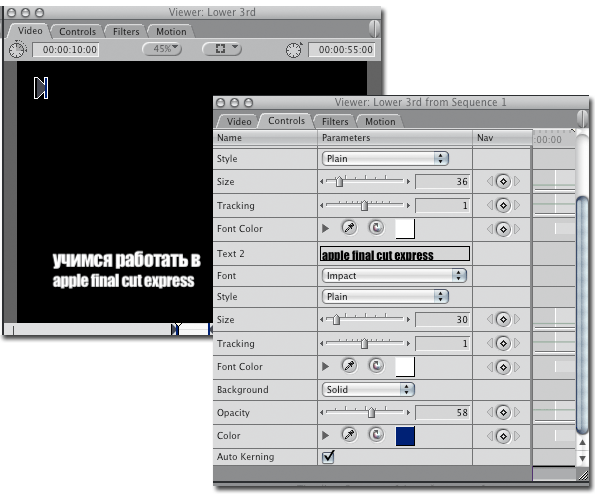This screenshot has width=595, height=498.
Task: Expand the first Font Color disclosure triangle
Action: pos(325,229)
